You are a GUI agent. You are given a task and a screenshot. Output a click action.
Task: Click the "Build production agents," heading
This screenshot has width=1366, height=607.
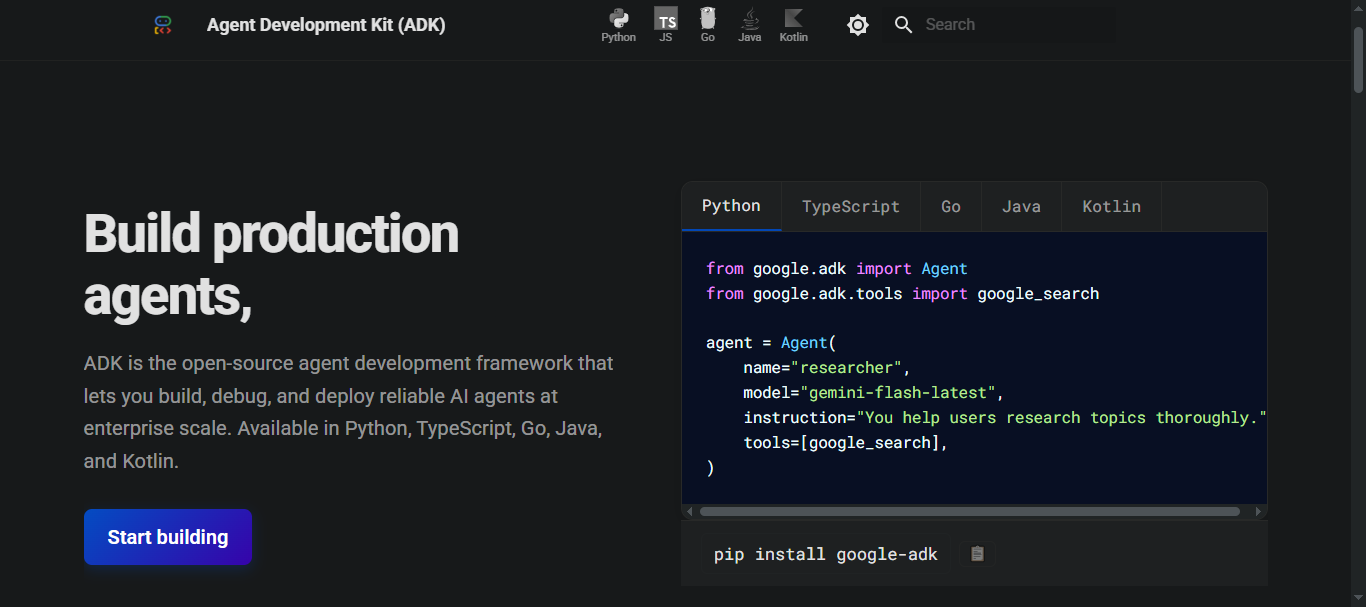[x=271, y=264]
